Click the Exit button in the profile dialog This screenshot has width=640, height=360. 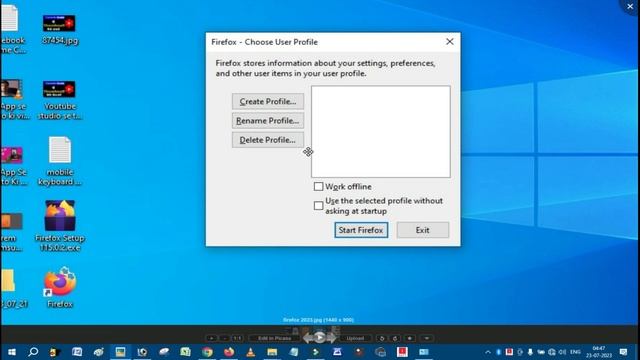[x=422, y=230]
